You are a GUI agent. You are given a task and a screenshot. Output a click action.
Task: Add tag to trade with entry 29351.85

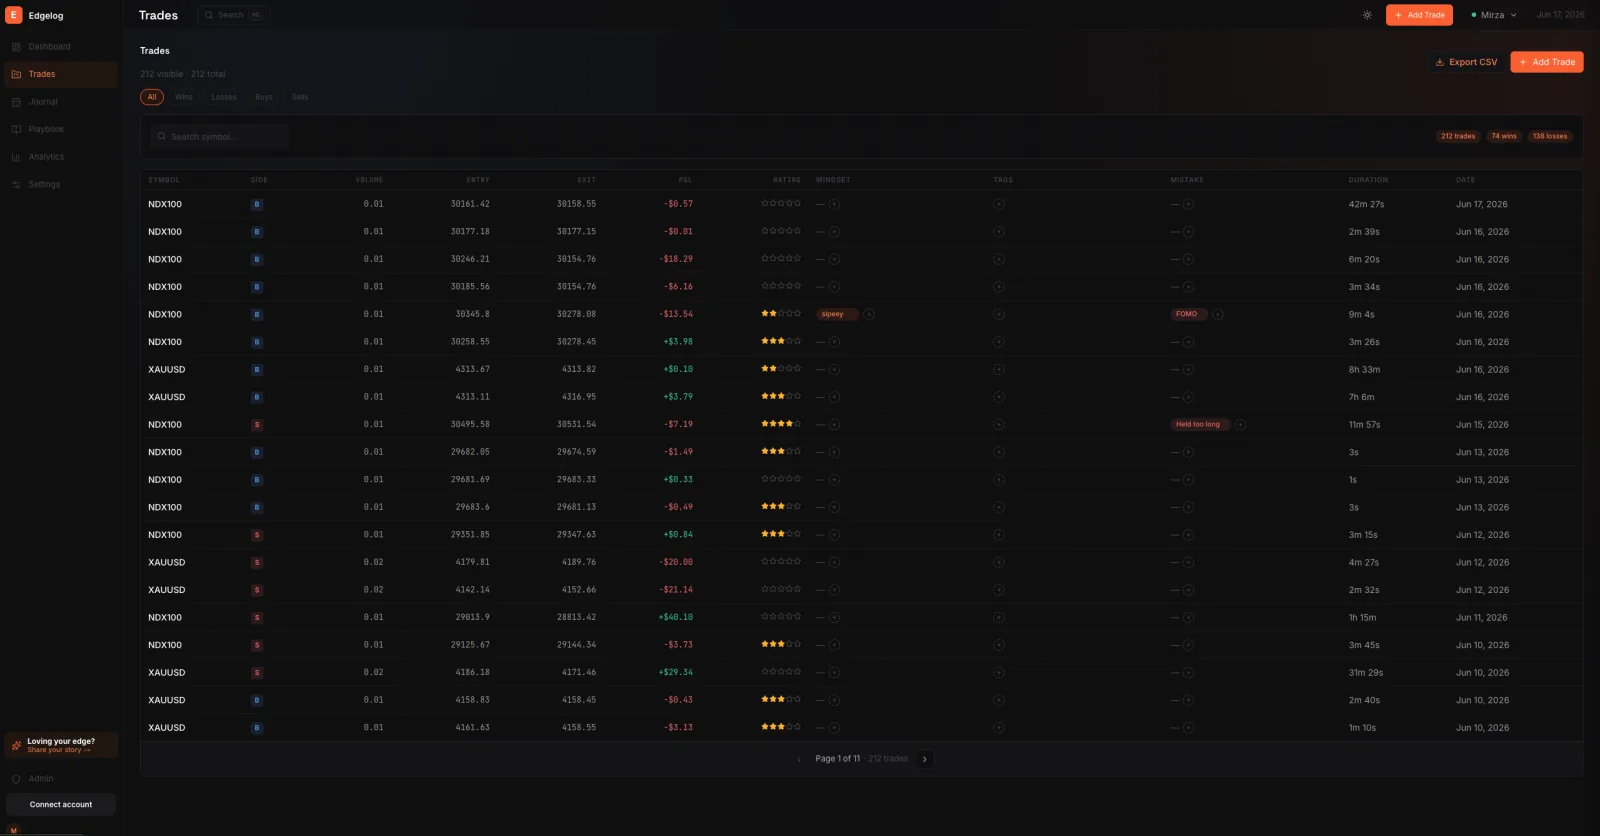[999, 535]
